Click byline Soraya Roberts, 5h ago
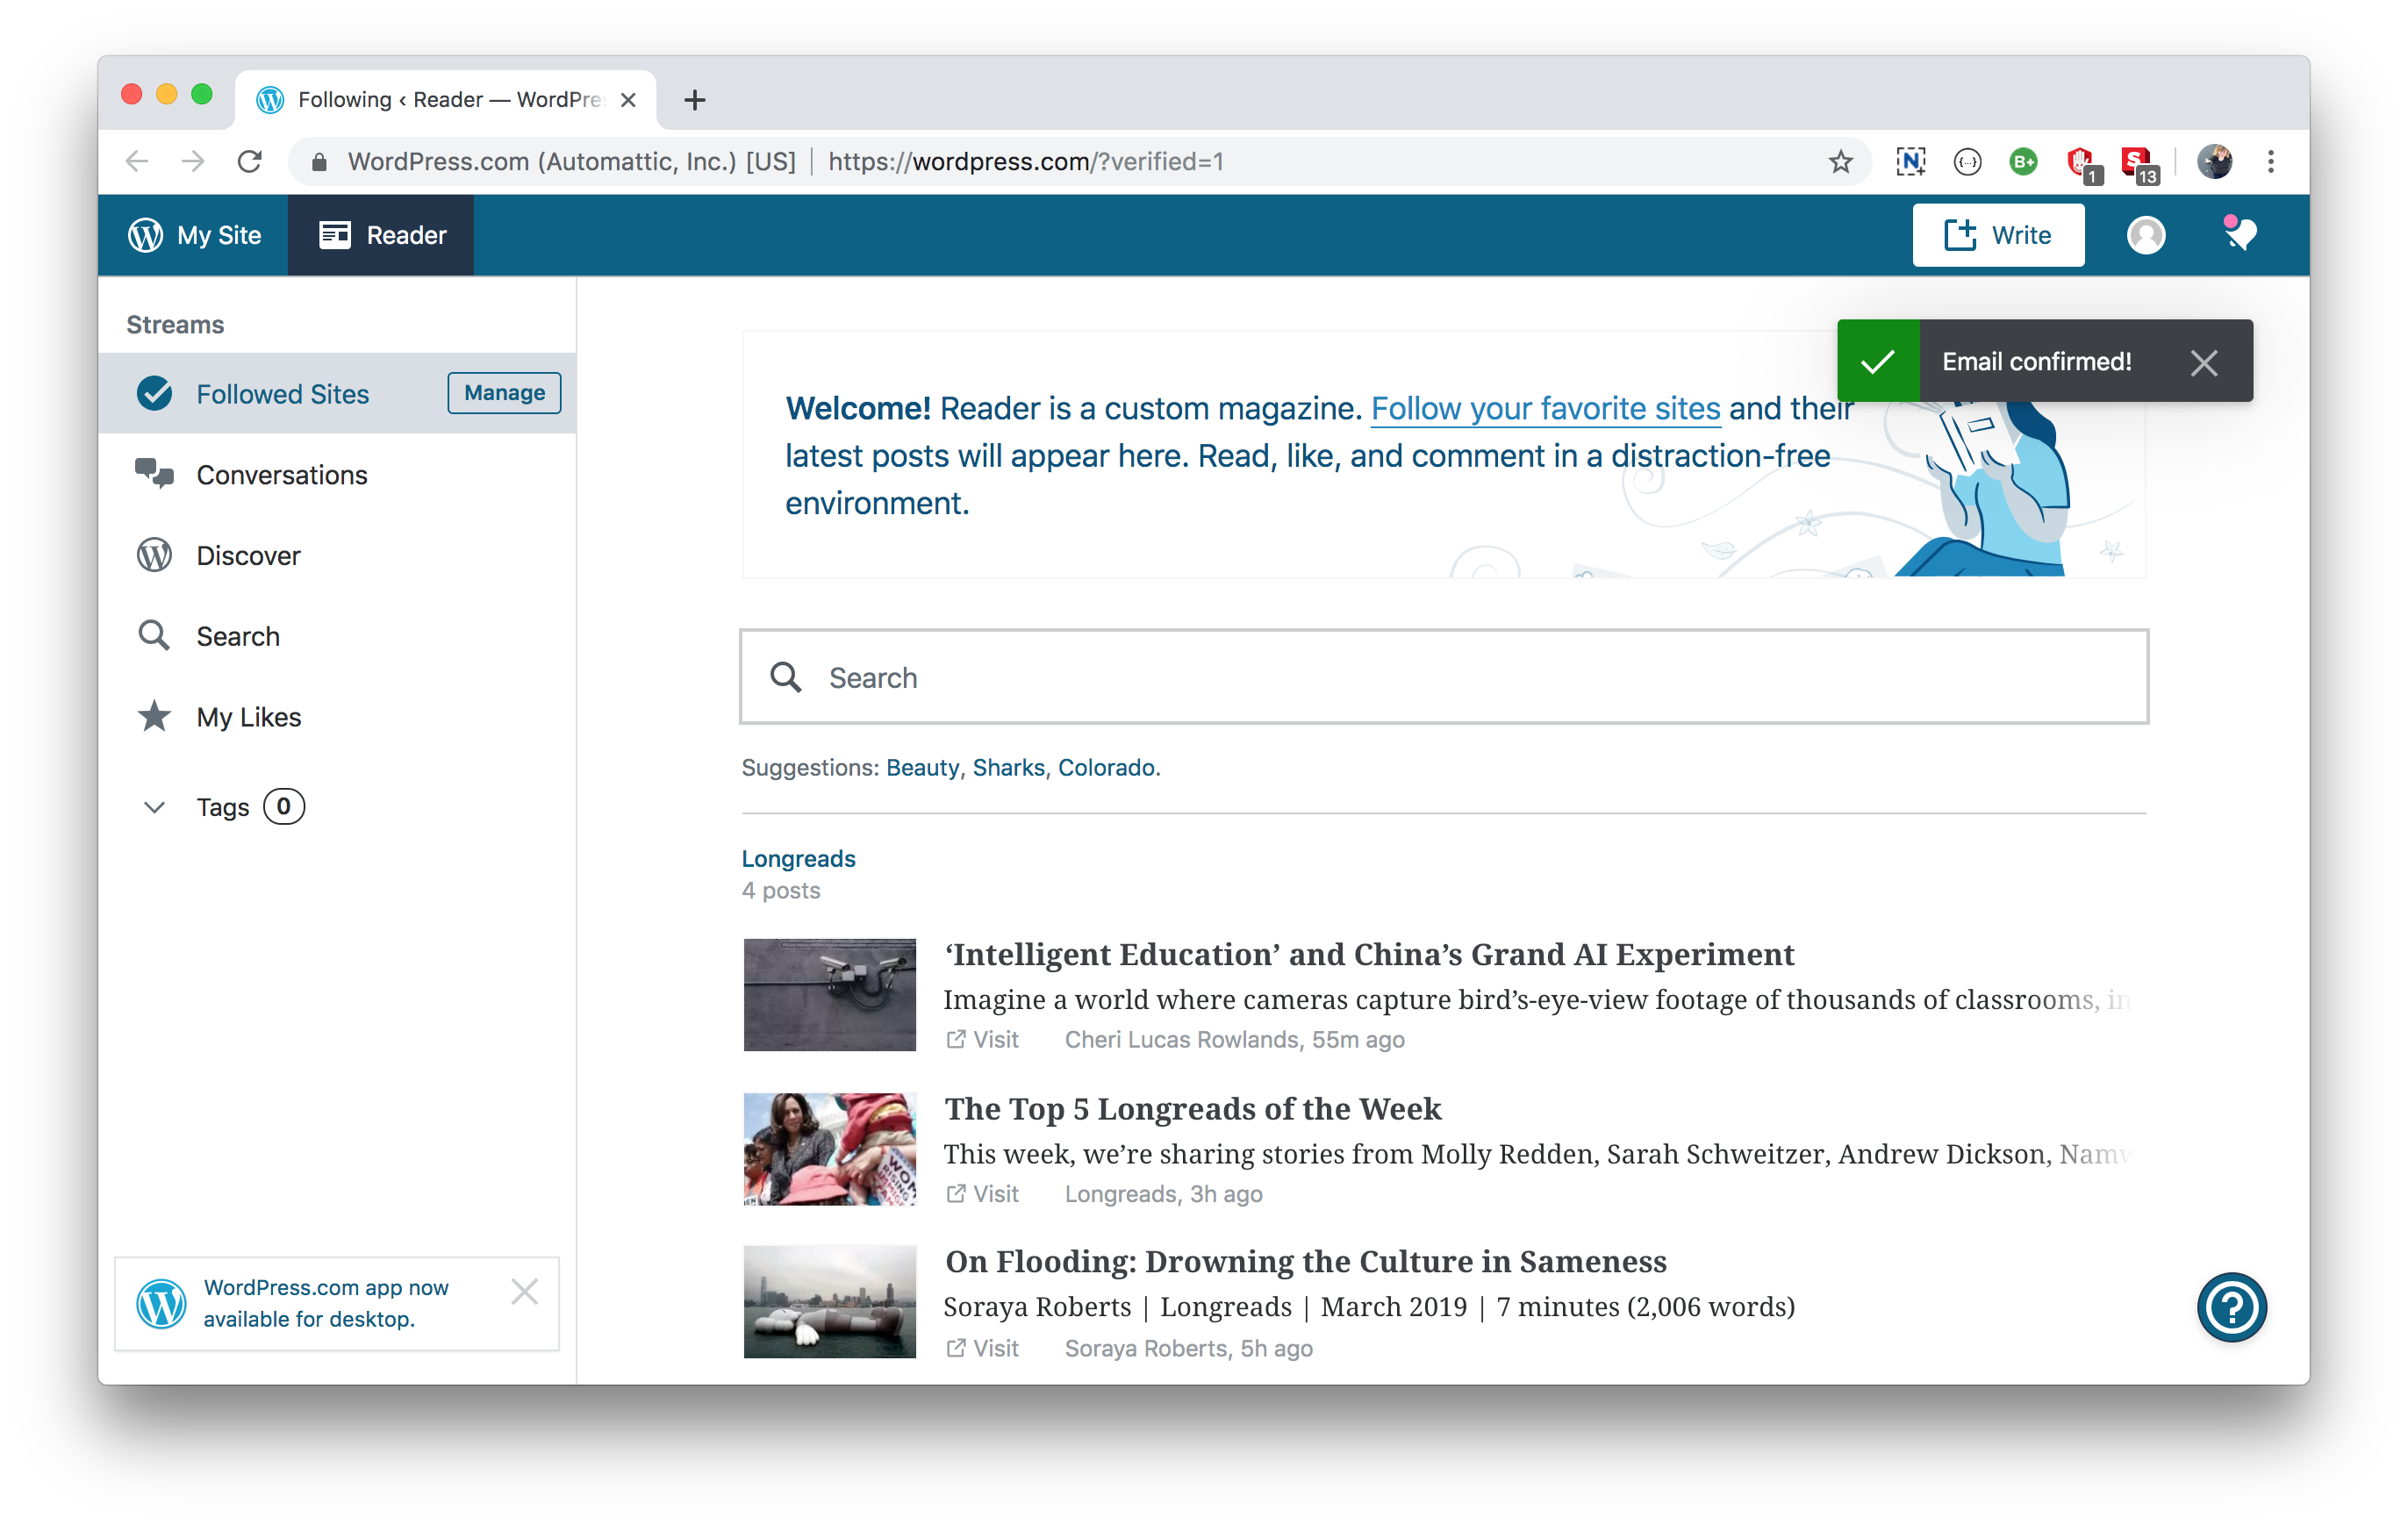The image size is (2408, 1525). [1188, 1348]
